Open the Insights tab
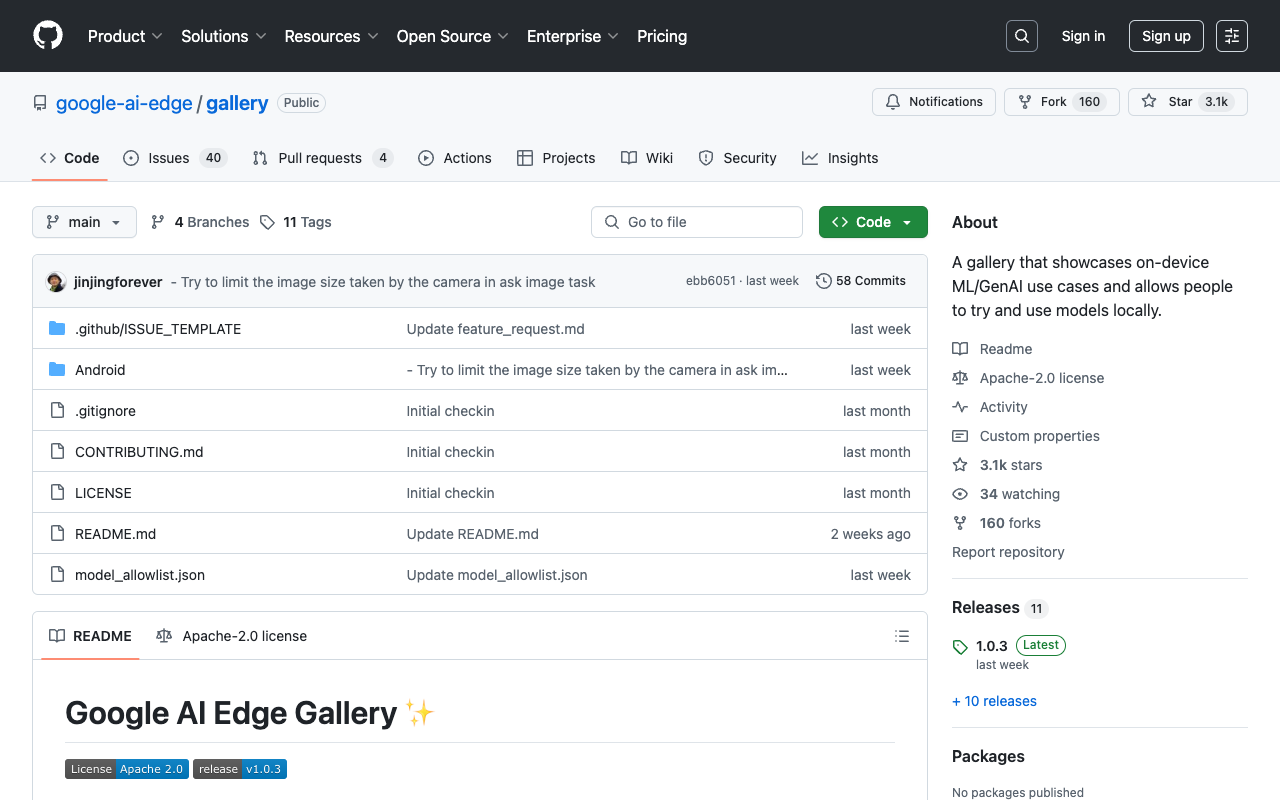1280x800 pixels. coord(840,158)
